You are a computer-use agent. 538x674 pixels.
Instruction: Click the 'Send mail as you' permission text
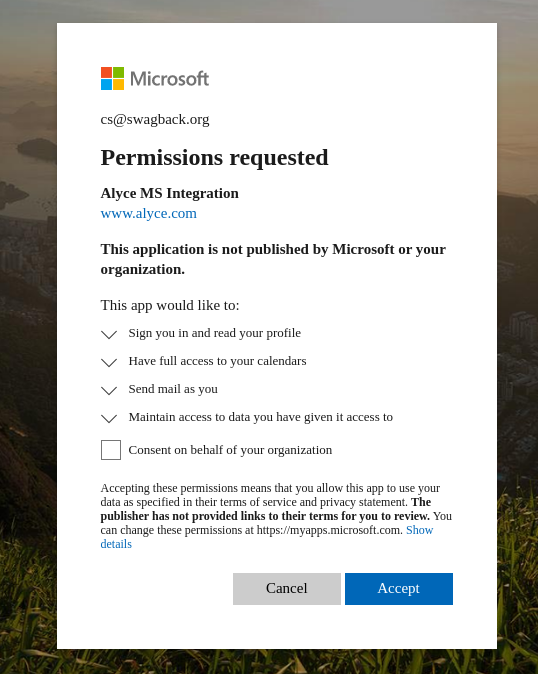point(173,389)
